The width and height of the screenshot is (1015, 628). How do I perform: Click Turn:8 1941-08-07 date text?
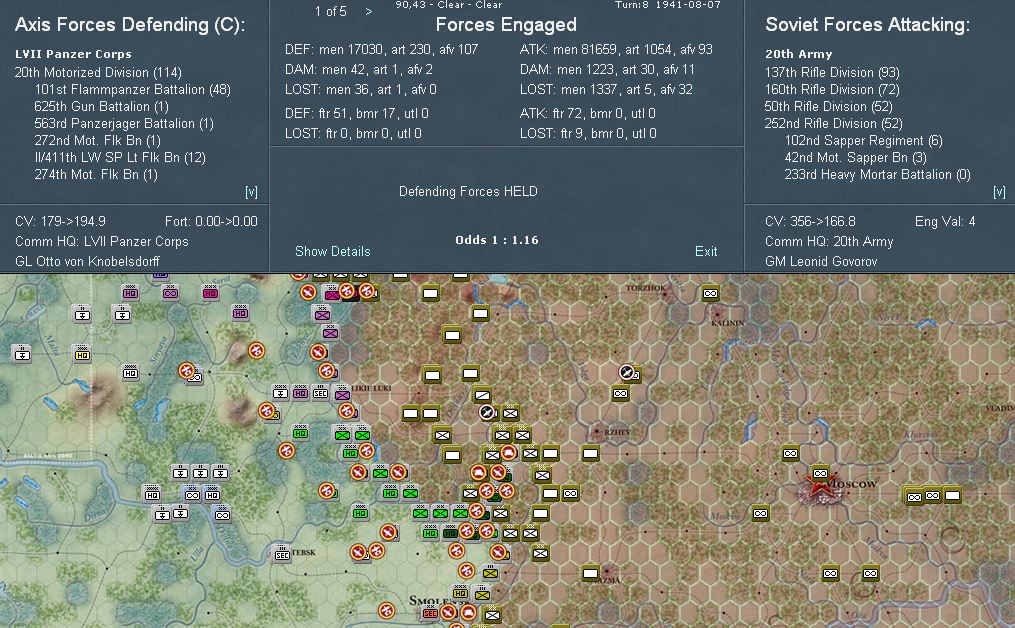coord(668,5)
